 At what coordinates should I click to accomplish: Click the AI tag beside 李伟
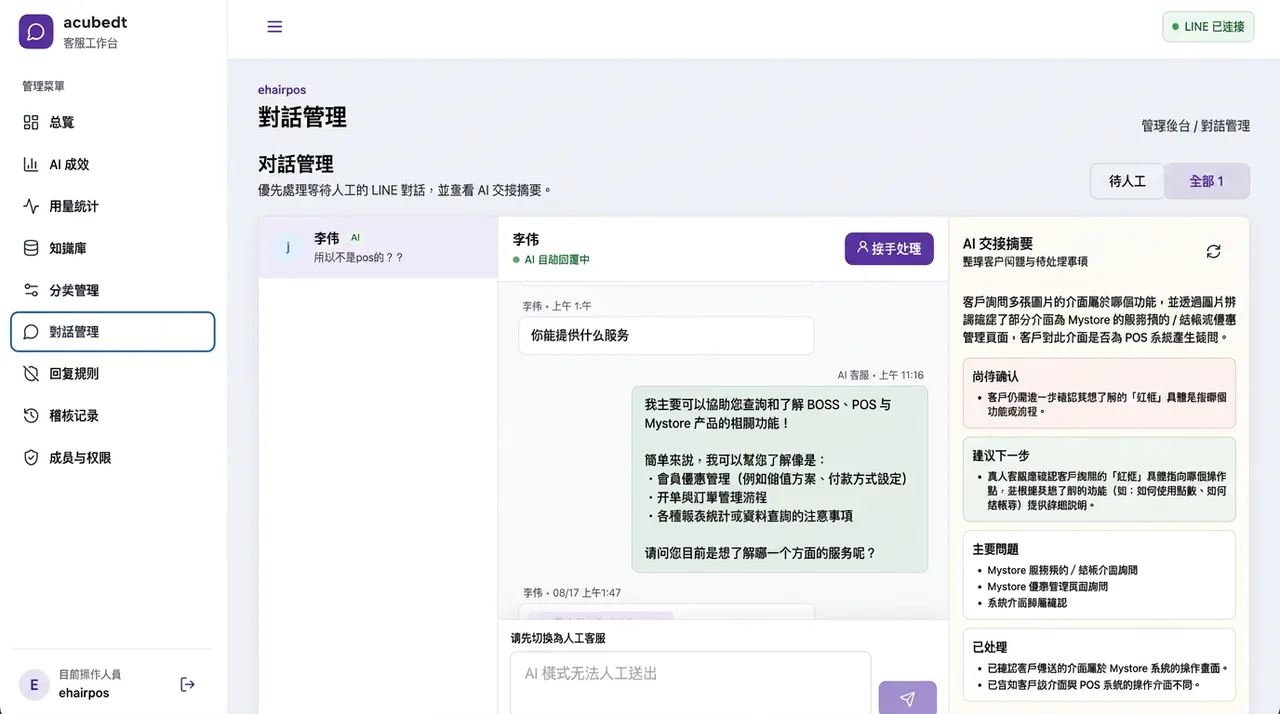(x=355, y=238)
